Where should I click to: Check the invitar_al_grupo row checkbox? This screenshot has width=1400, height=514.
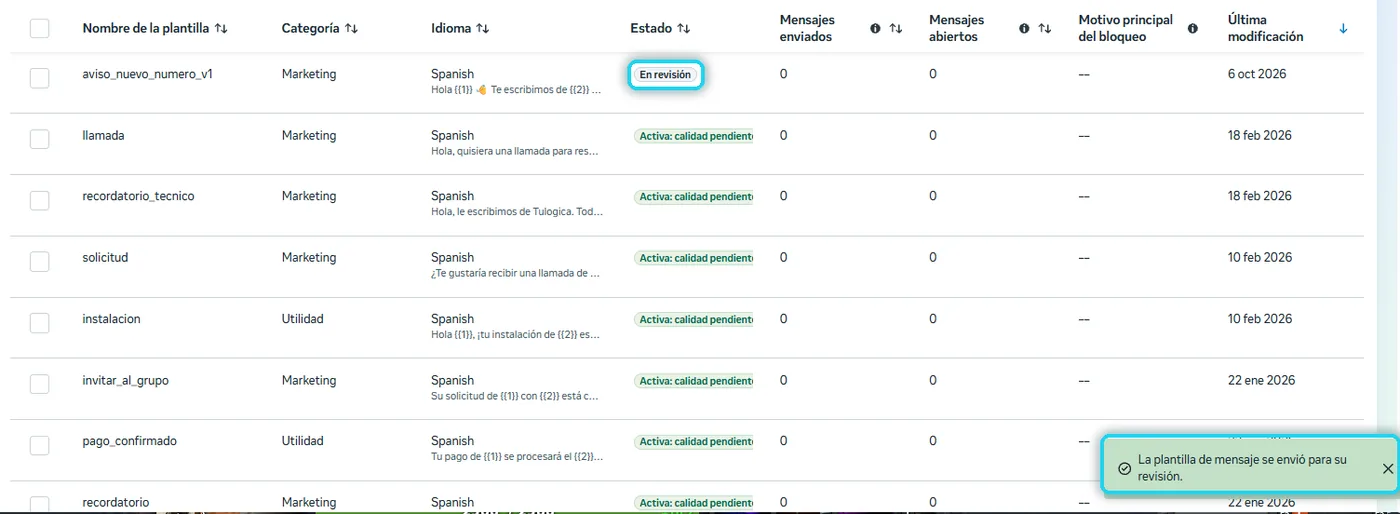[39, 383]
